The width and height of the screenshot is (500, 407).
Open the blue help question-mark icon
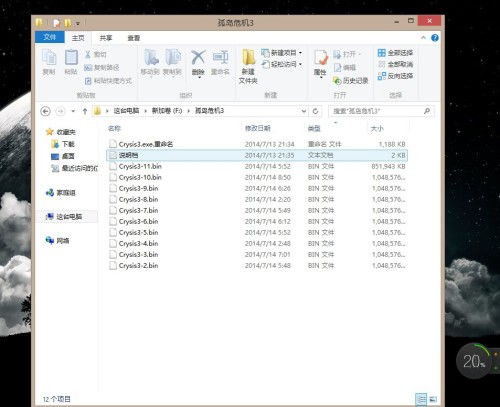[435, 38]
